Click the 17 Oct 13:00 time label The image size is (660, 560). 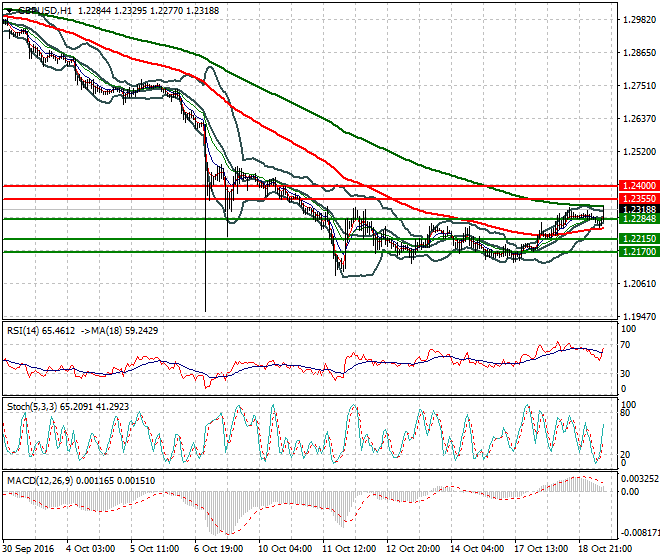[x=541, y=549]
